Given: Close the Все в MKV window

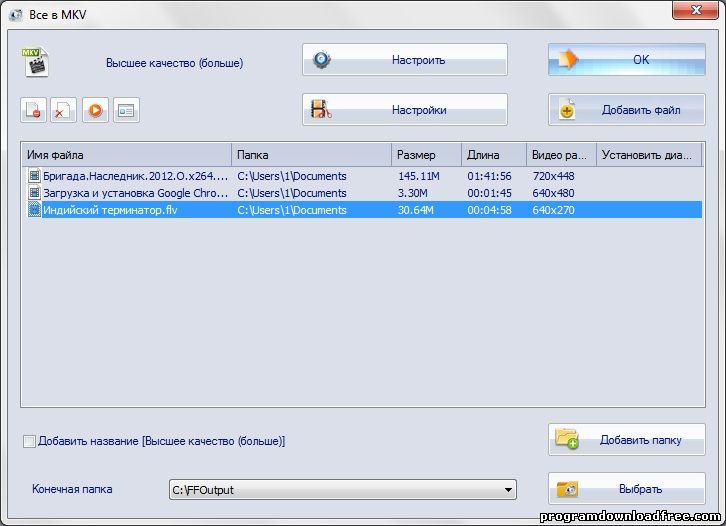Looking at the screenshot, I should 695,10.
